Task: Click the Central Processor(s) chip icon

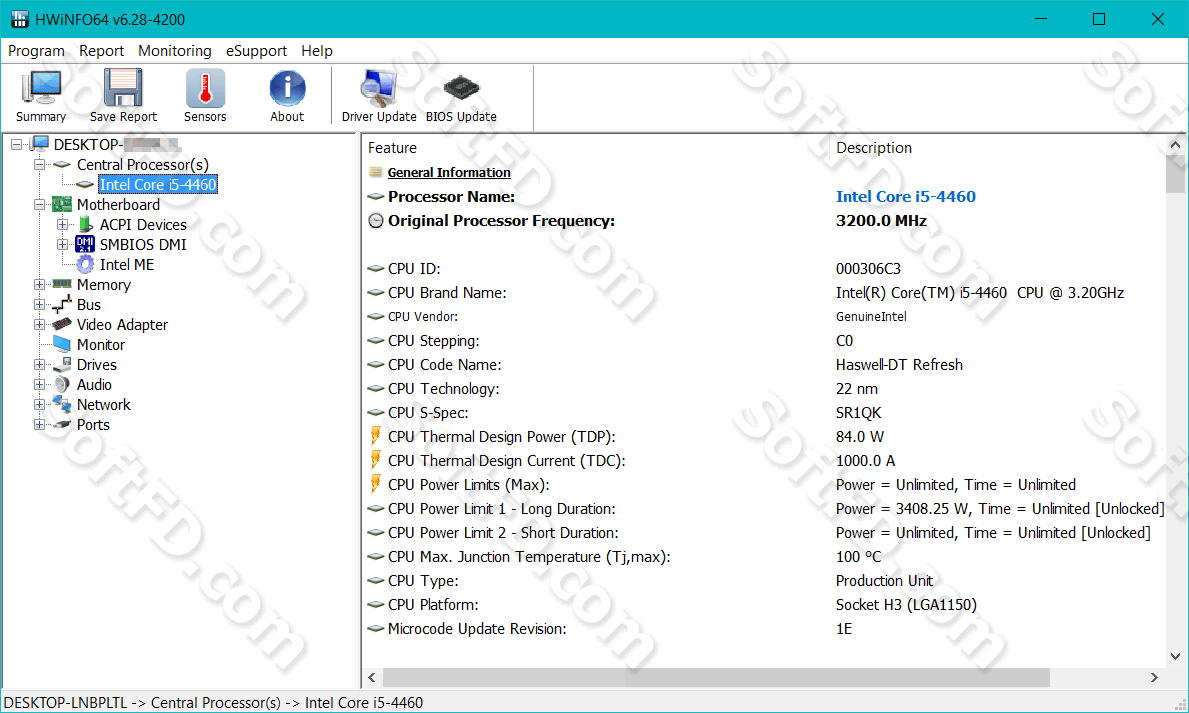Action: pos(62,165)
